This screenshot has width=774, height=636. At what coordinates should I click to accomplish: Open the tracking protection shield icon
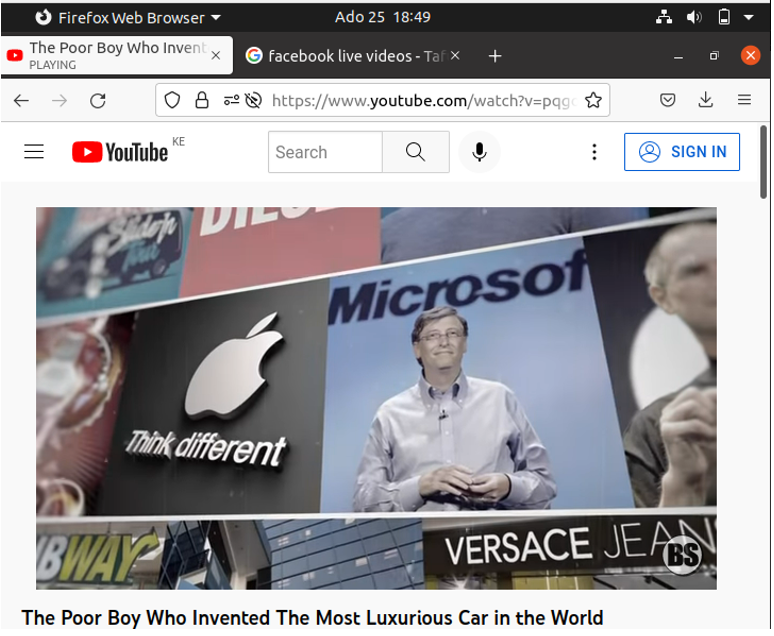pyautogui.click(x=172, y=100)
